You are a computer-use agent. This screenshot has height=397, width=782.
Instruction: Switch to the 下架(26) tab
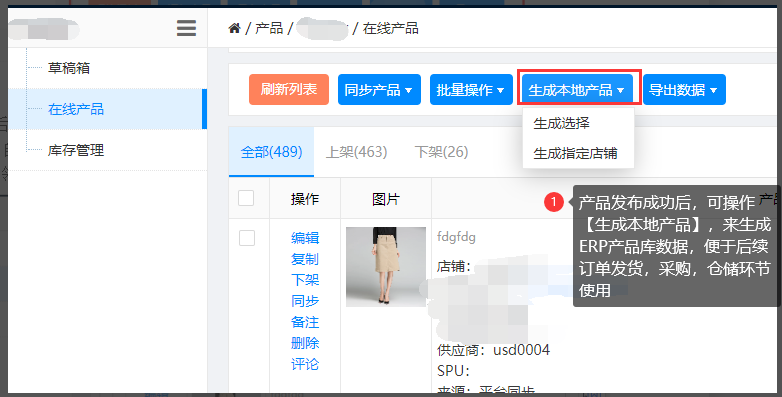[x=441, y=152]
